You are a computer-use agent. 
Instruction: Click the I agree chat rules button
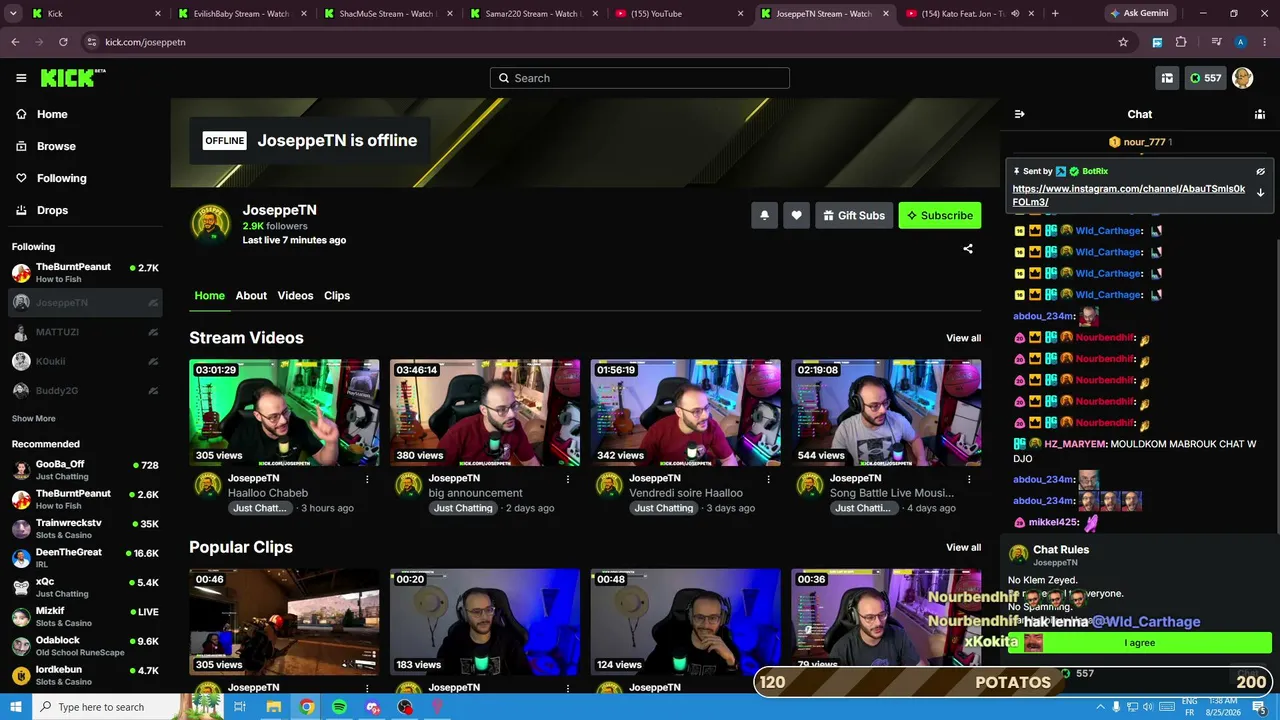(x=1140, y=643)
